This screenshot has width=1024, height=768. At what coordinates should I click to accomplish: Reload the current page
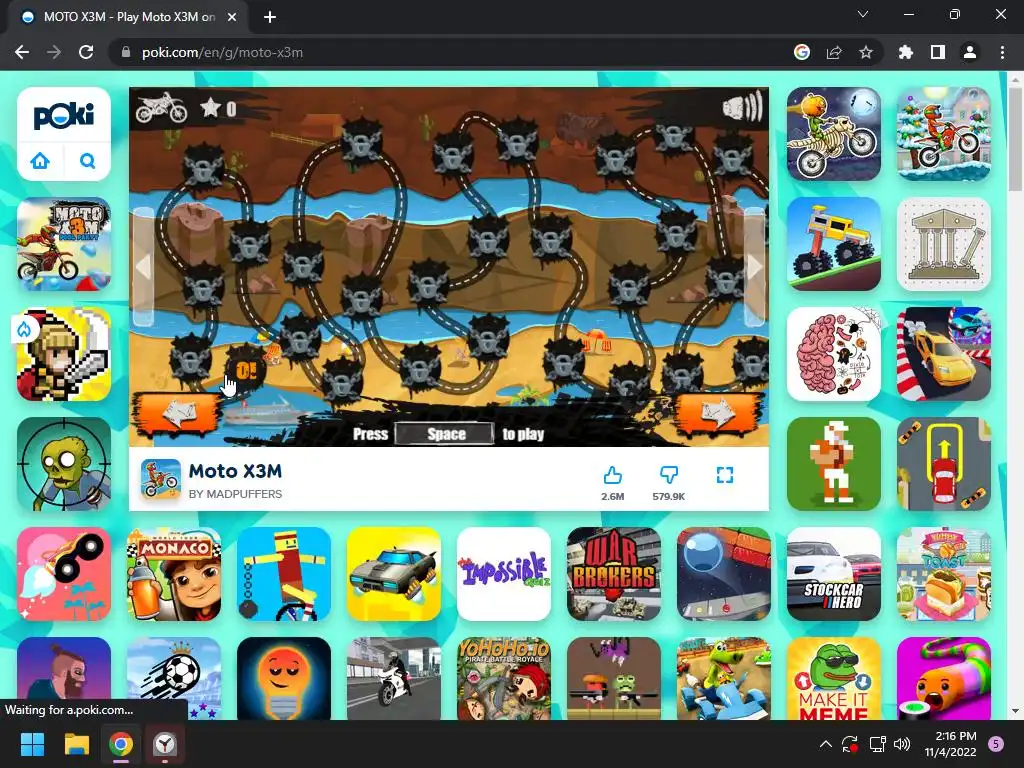click(x=86, y=52)
